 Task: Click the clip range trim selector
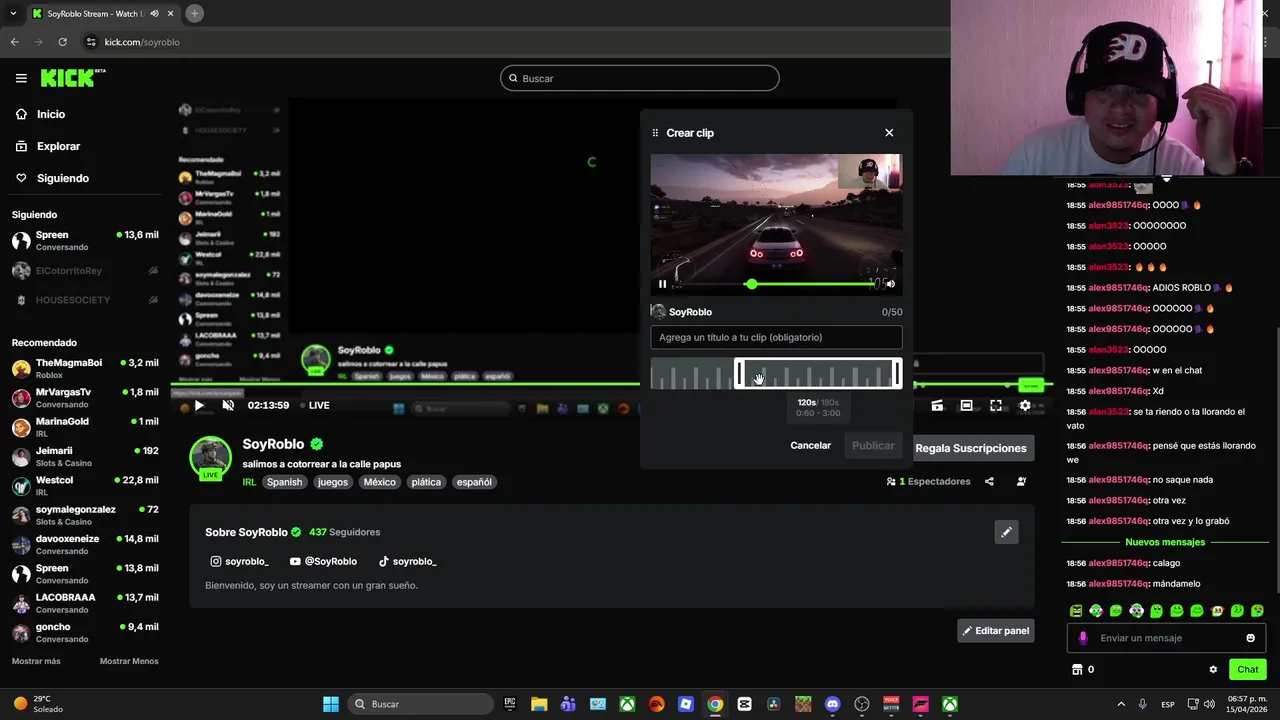coord(818,374)
